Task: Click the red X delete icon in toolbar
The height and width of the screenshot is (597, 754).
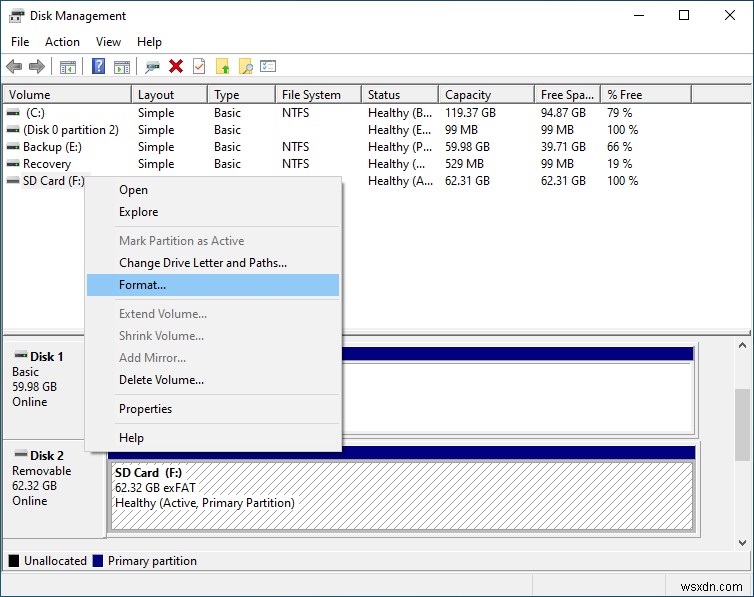Action: 176,66
